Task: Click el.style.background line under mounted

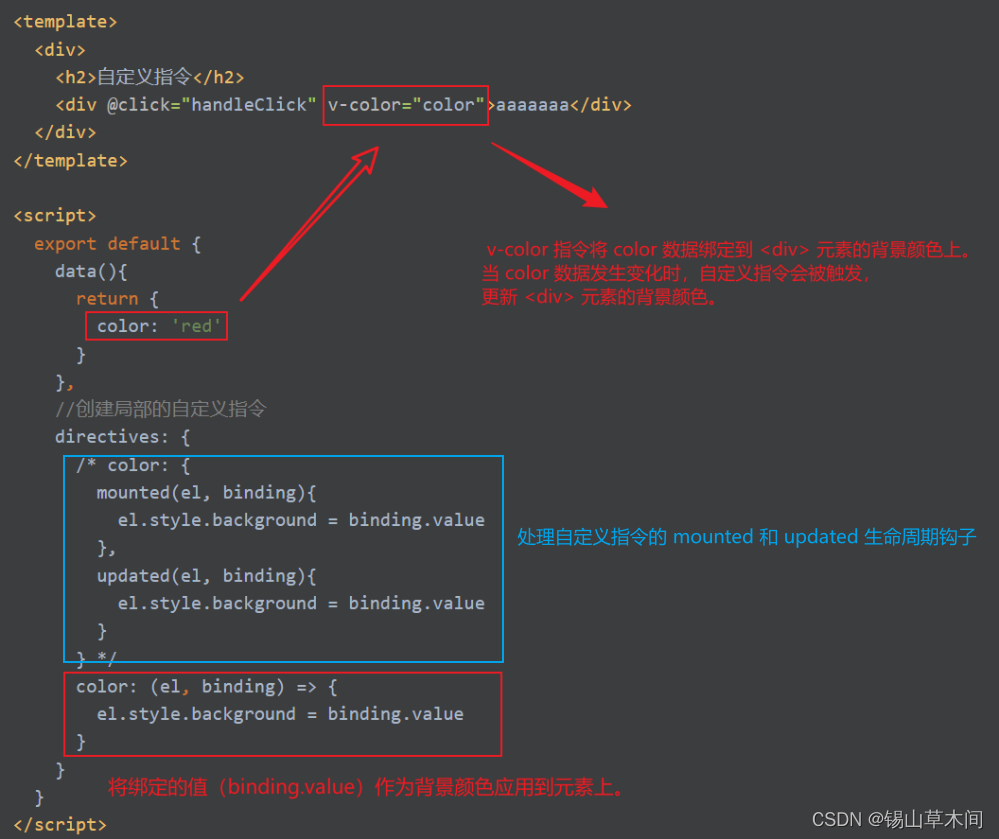Action: 301,520
